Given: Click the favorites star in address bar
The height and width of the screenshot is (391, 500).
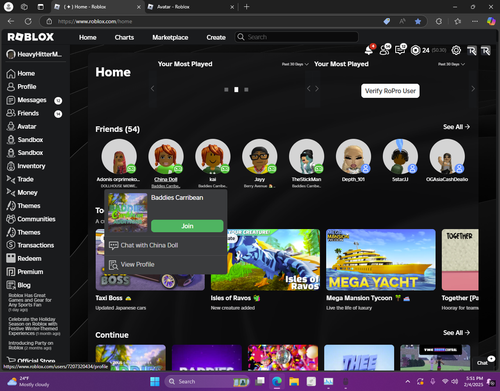Looking at the screenshot, I should point(418,21).
